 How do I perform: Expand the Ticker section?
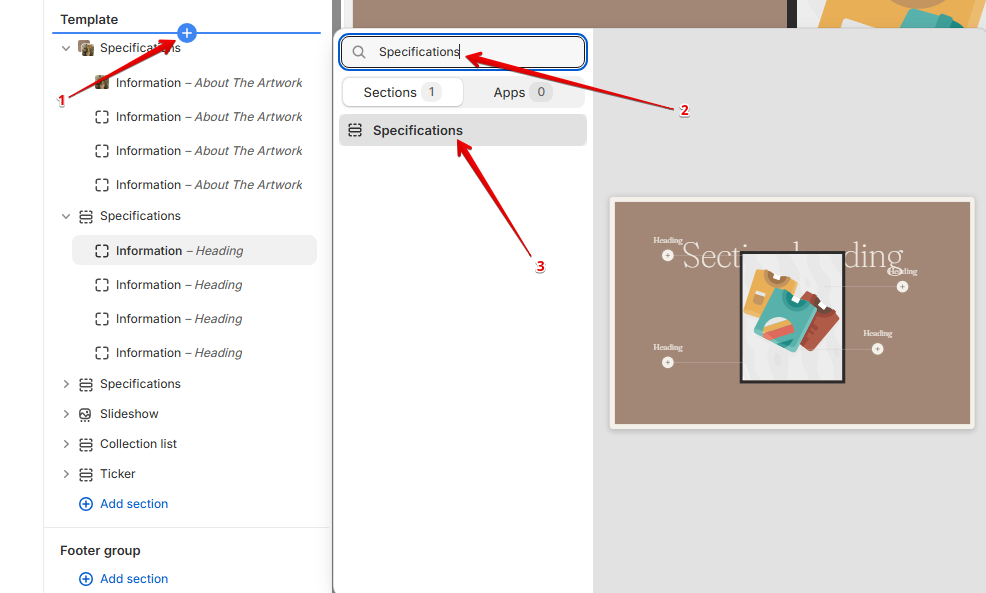click(x=66, y=474)
